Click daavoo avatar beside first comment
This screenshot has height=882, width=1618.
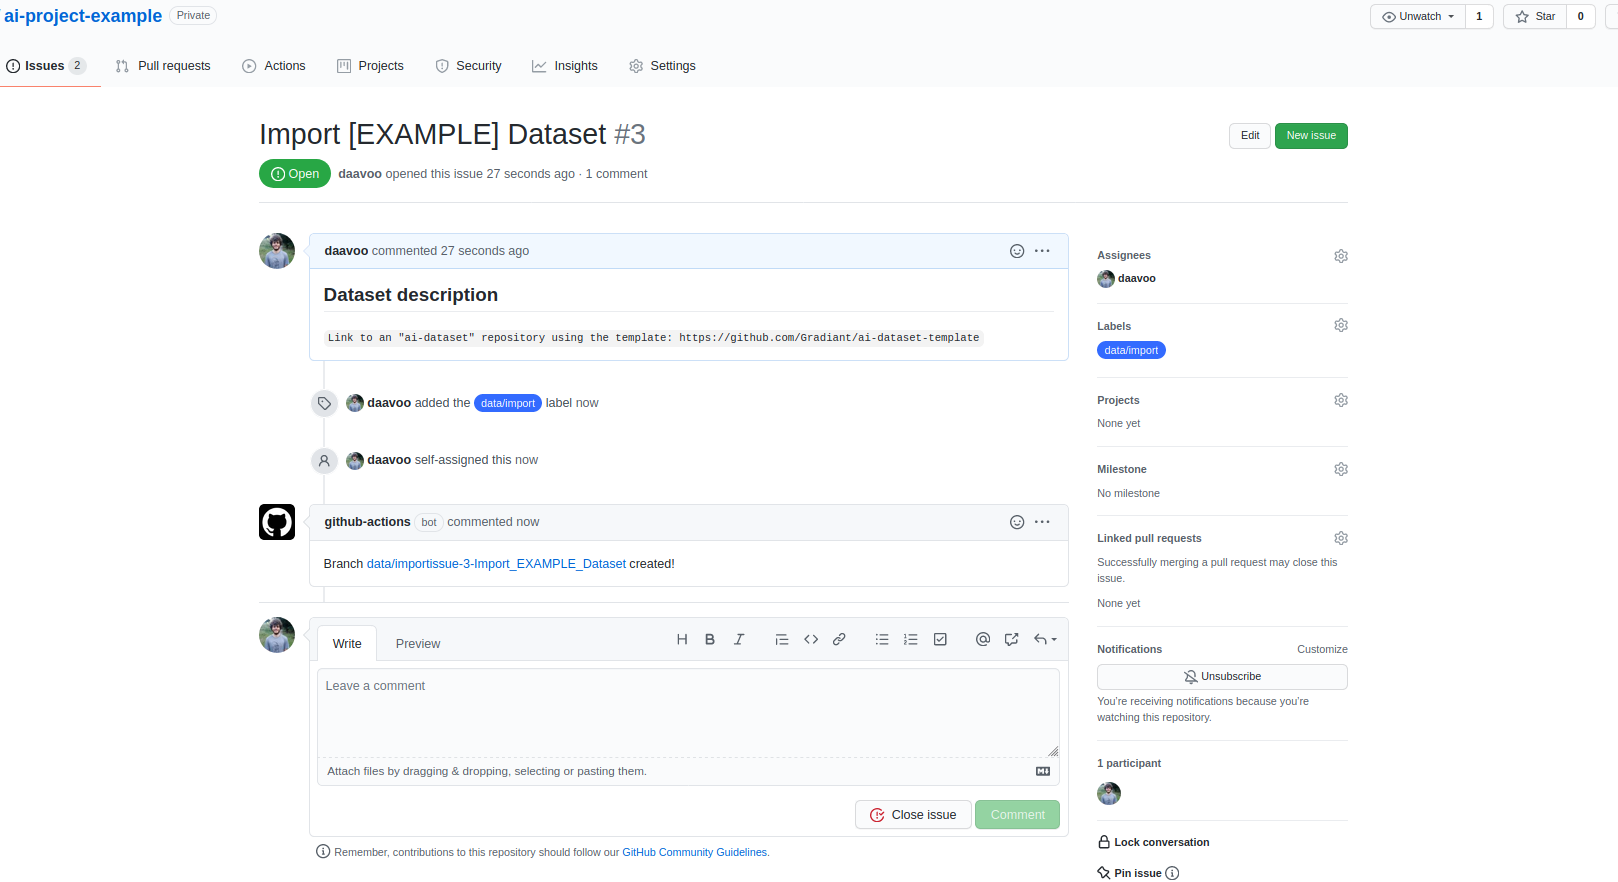pyautogui.click(x=277, y=251)
